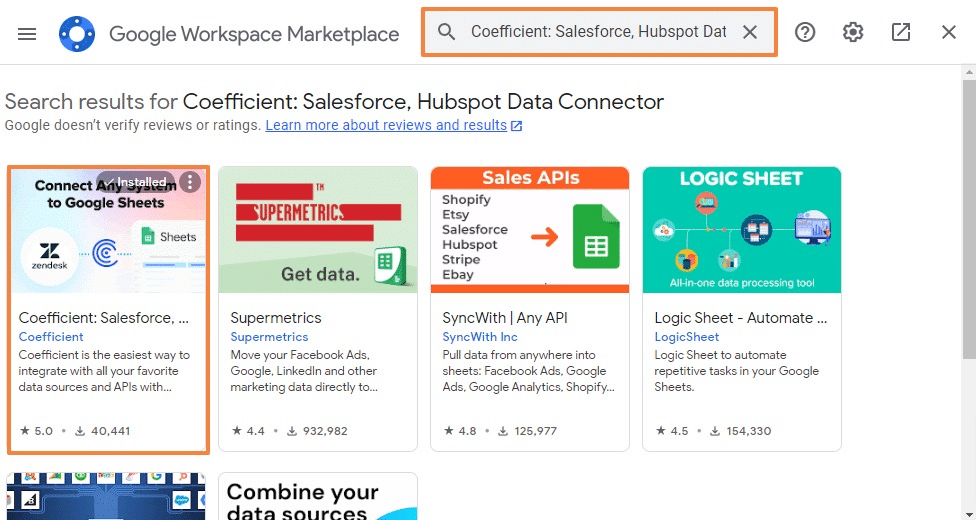Open the Supermetrics banner image

coord(318,230)
